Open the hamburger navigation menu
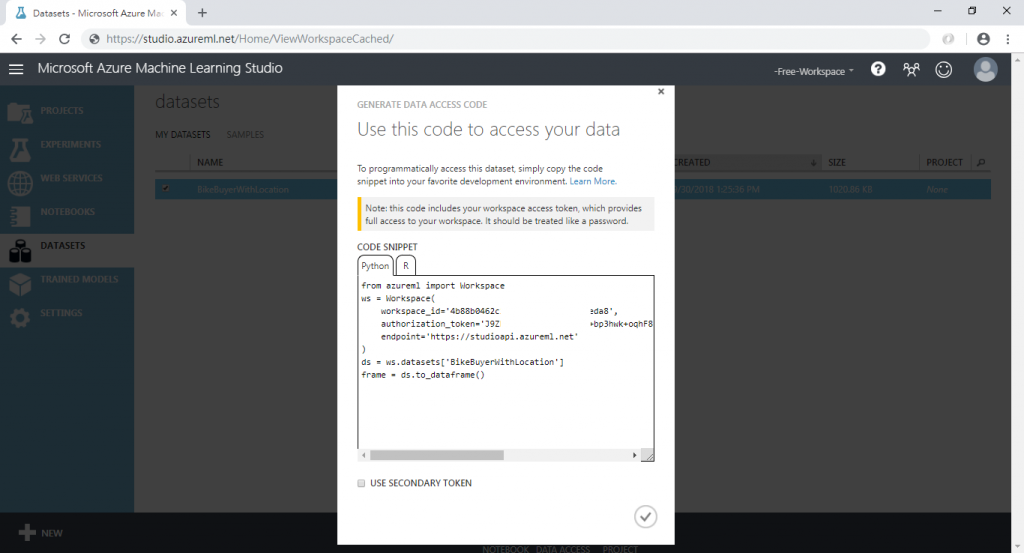Image resolution: width=1024 pixels, height=553 pixels. coord(16,69)
